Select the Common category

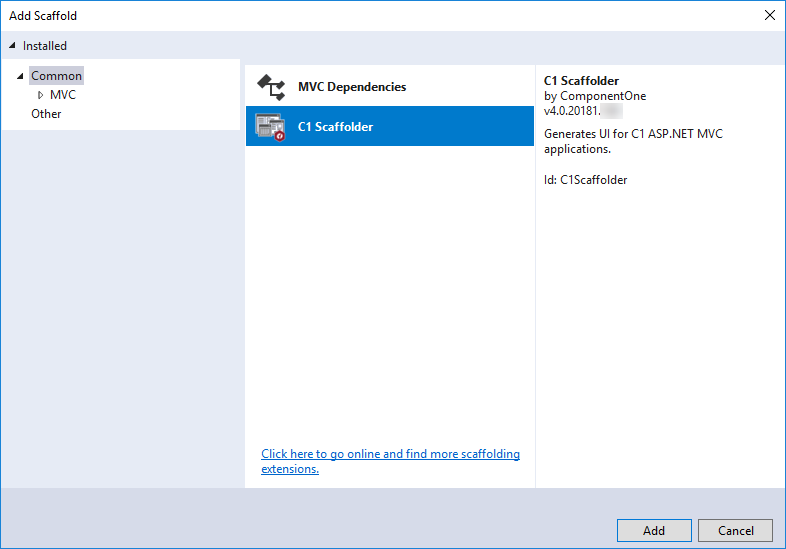[57, 76]
